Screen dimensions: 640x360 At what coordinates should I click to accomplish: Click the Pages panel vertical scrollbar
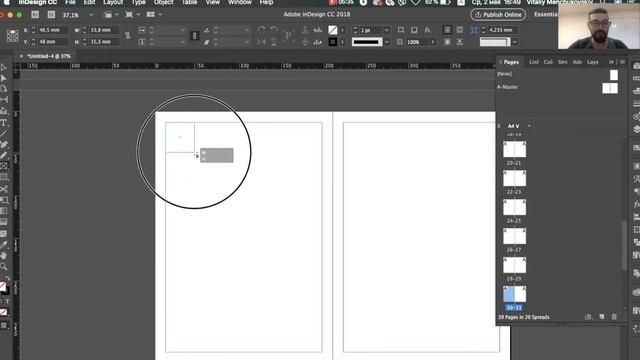624,245
